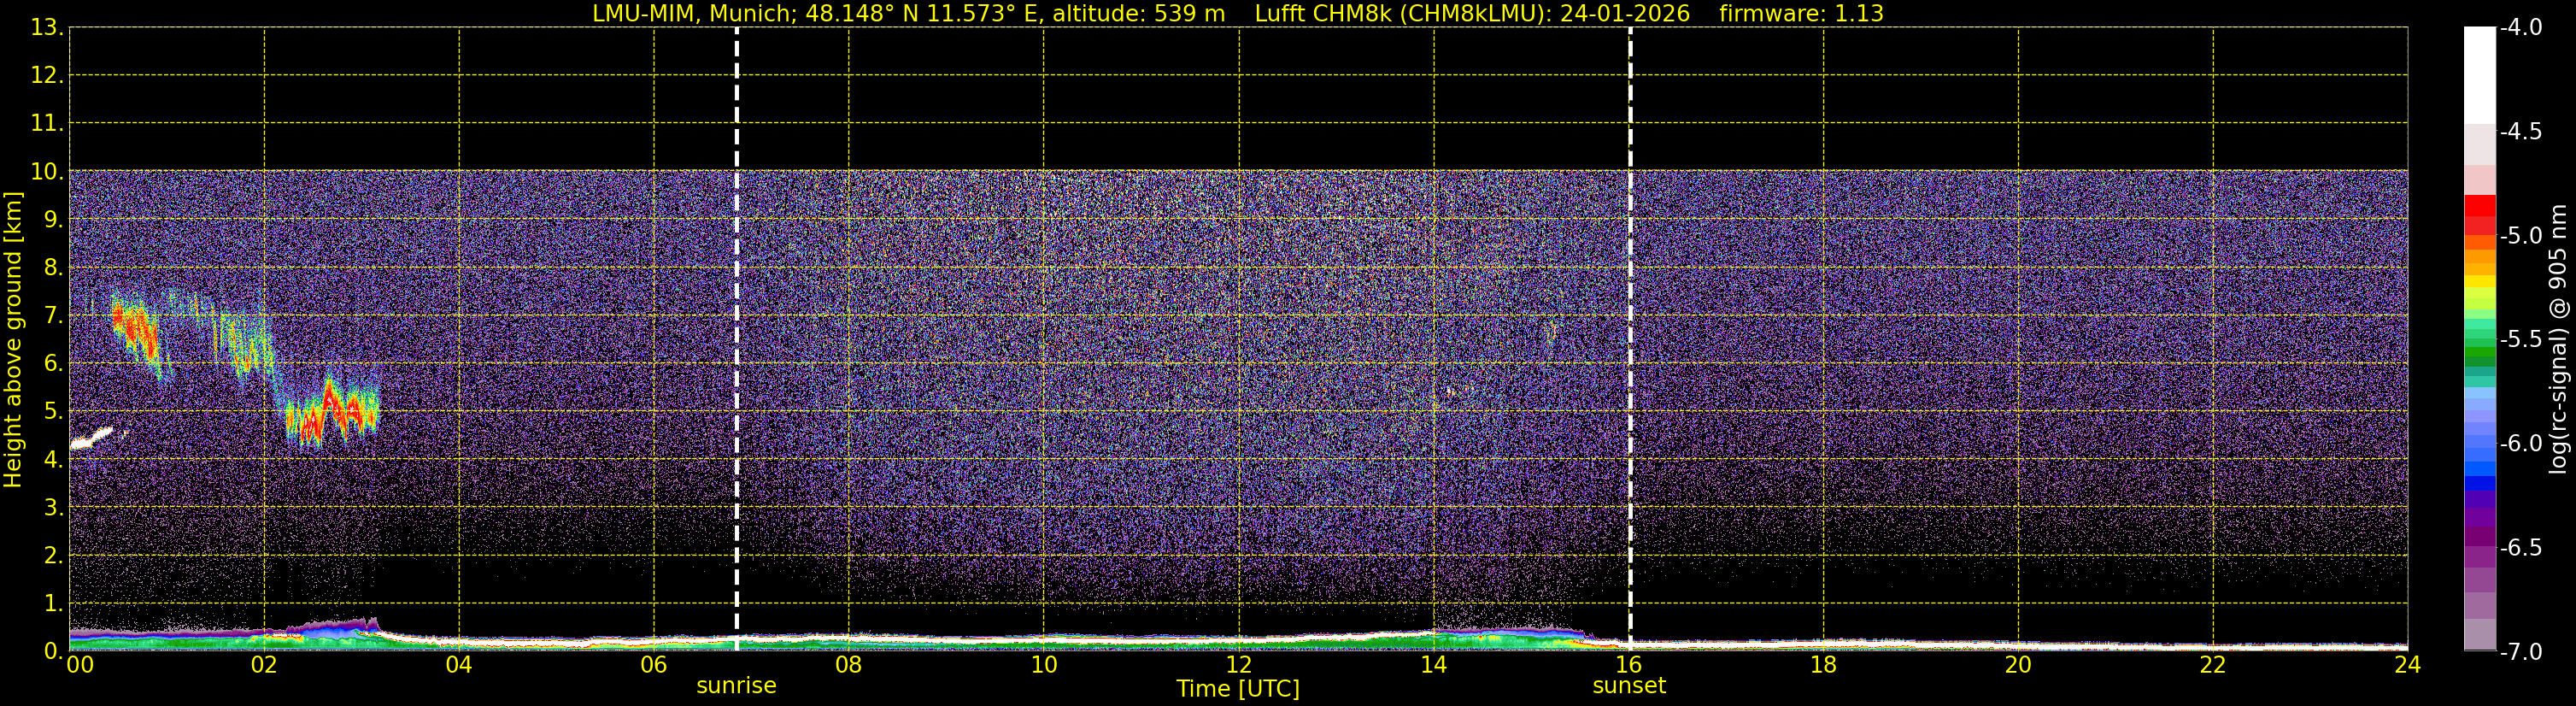
Task: Click the '24' tick at the time axis end
Action: [x=2407, y=665]
